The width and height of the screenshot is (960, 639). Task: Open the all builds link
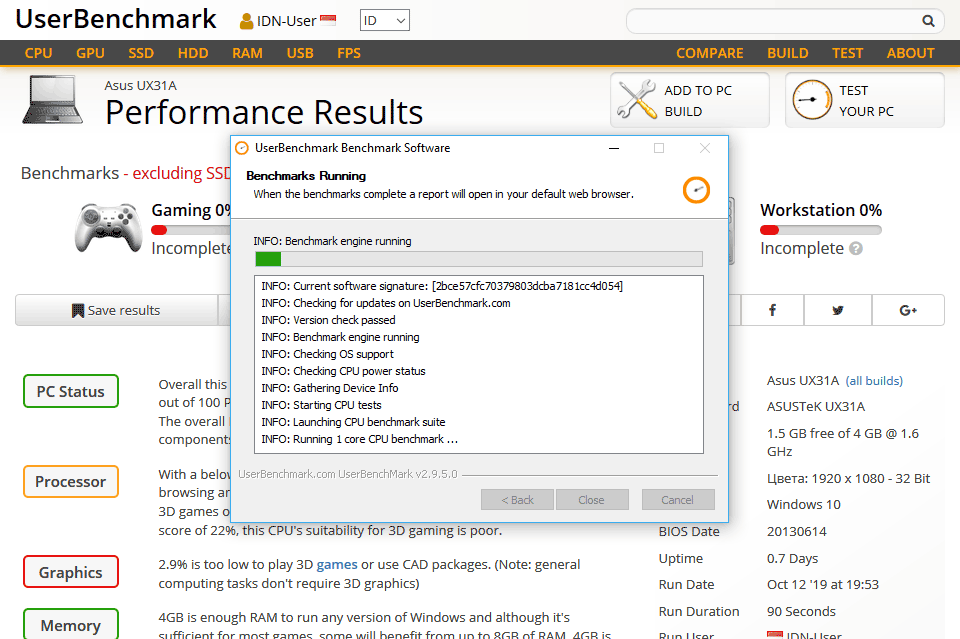tap(874, 381)
